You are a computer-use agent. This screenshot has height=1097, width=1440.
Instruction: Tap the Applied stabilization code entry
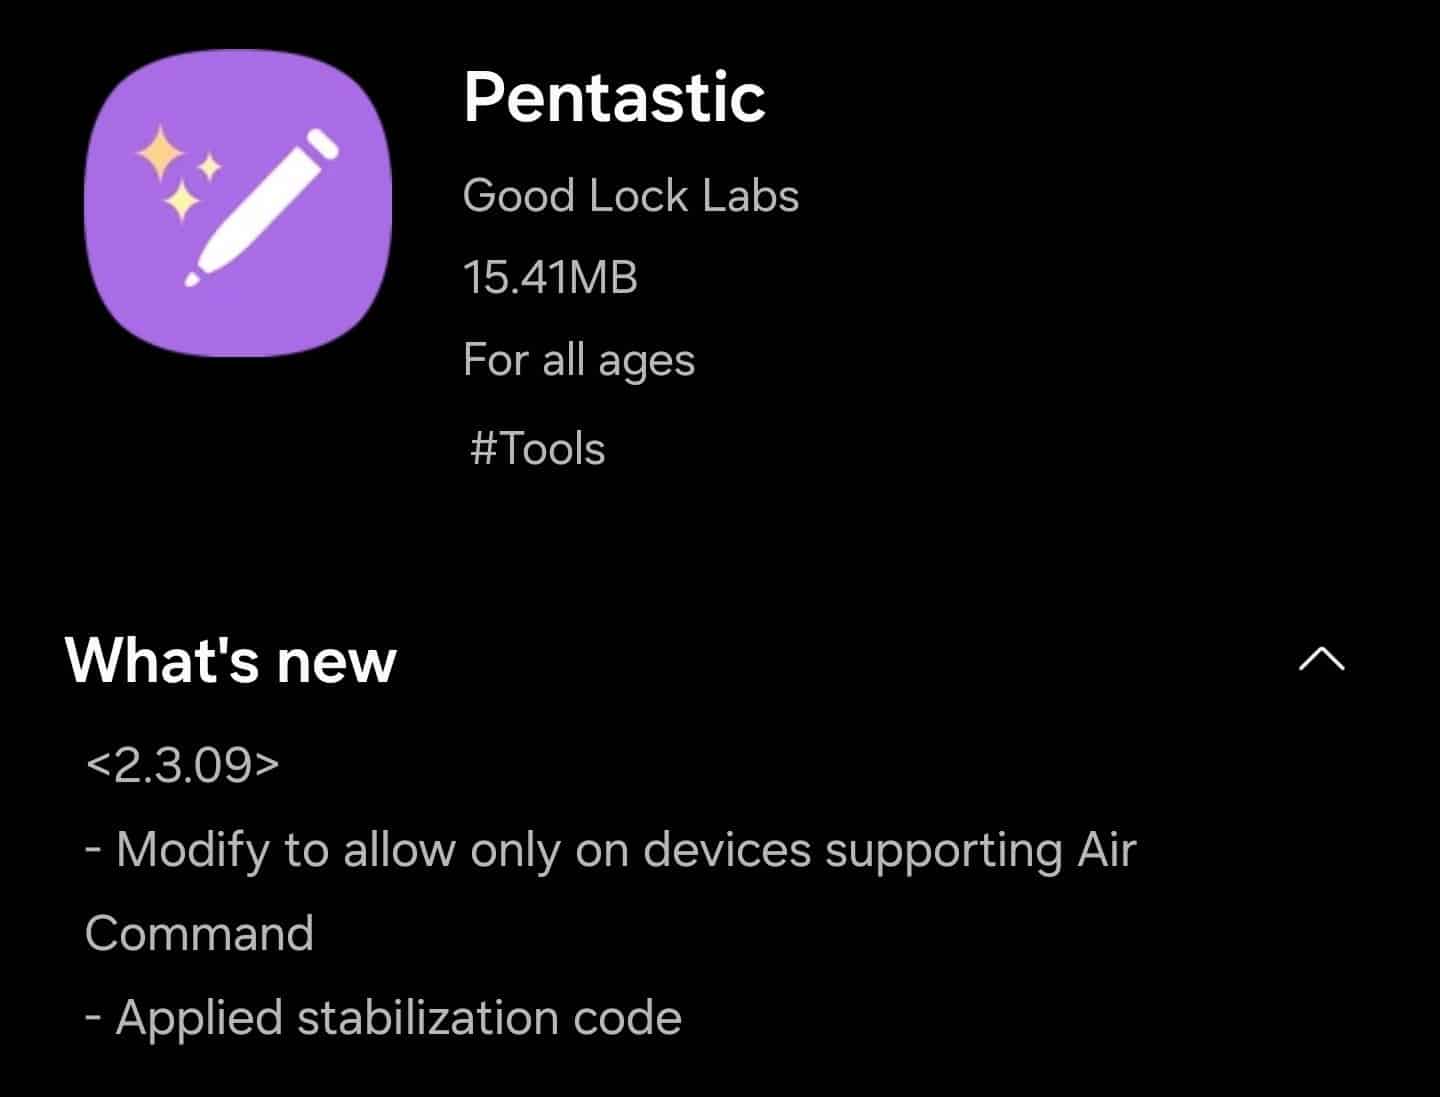(383, 1016)
